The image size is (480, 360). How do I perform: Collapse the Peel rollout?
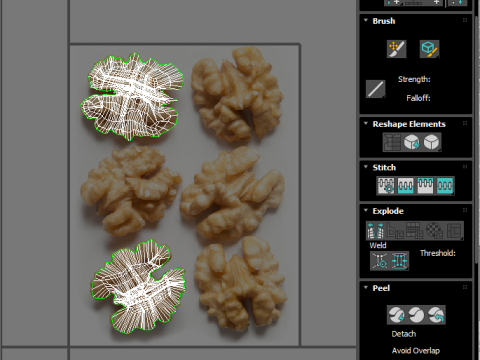tap(366, 288)
